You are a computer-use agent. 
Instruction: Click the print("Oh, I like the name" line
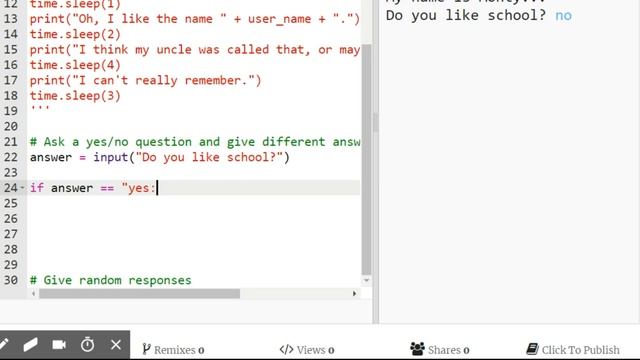(x=195, y=19)
